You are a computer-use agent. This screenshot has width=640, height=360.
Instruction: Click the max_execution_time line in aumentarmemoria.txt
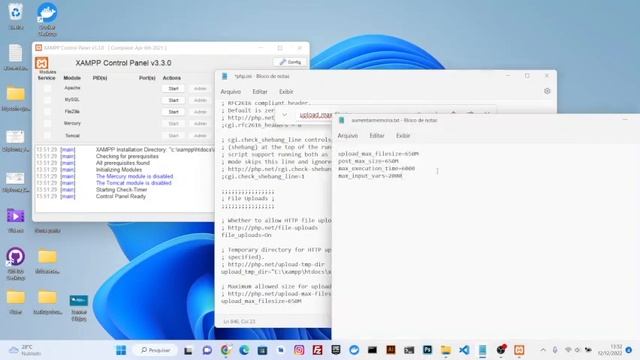[376, 169]
